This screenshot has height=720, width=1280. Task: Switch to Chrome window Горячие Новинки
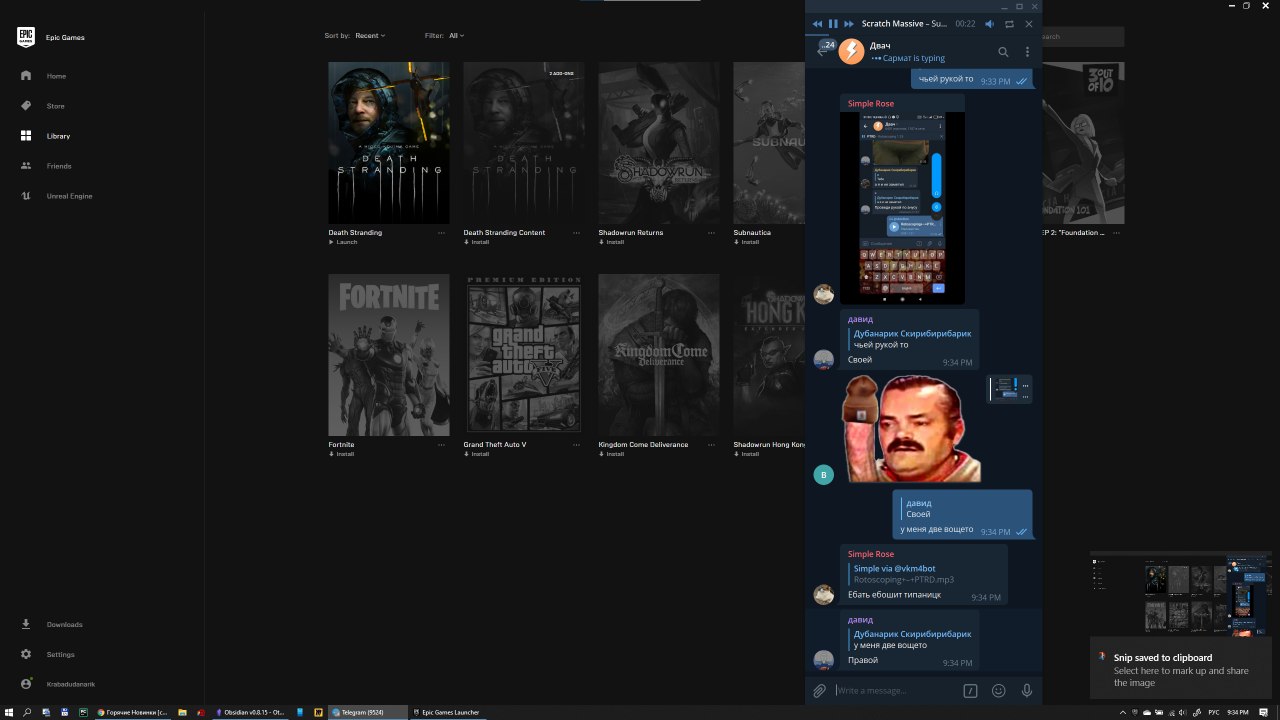132,712
